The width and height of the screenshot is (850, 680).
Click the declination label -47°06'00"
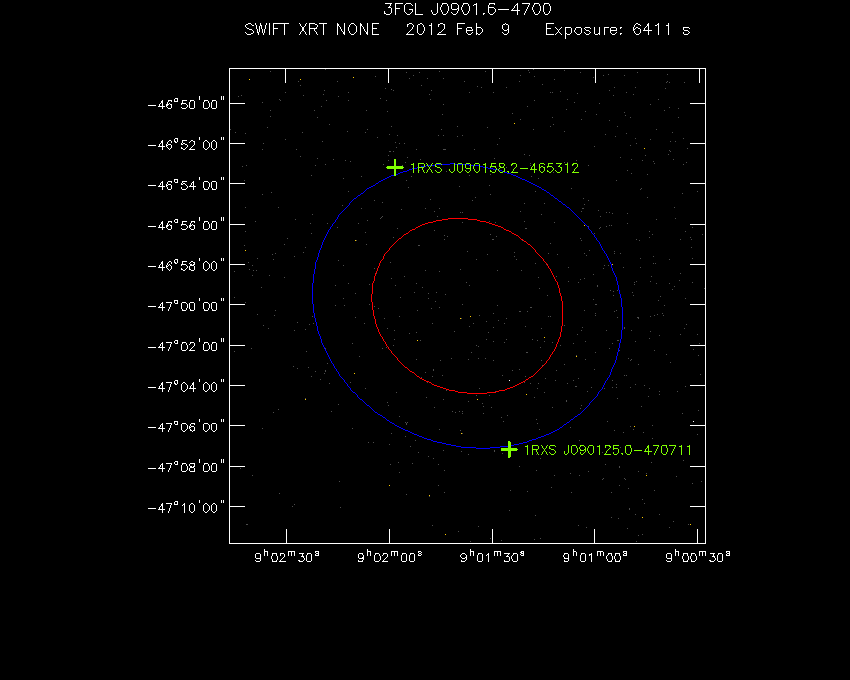(186, 427)
